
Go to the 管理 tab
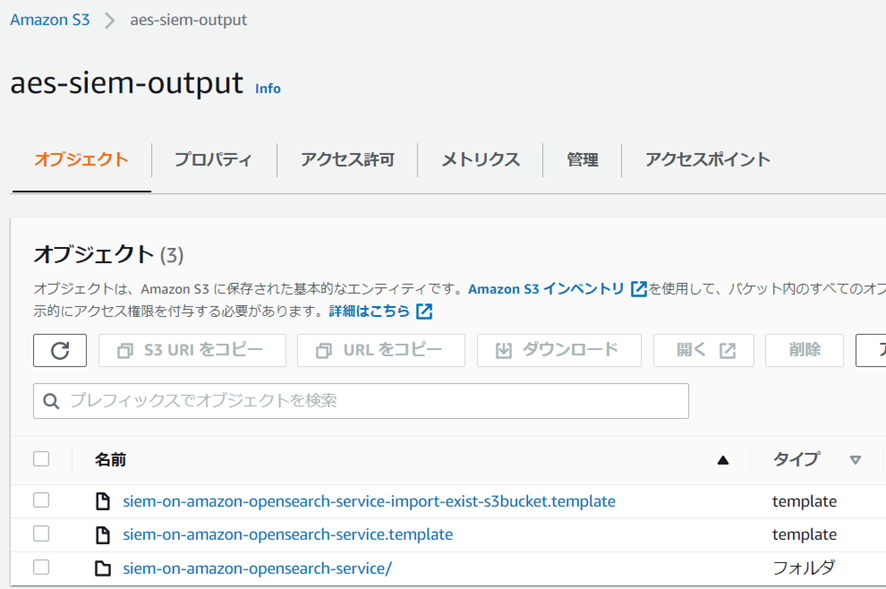click(x=583, y=159)
